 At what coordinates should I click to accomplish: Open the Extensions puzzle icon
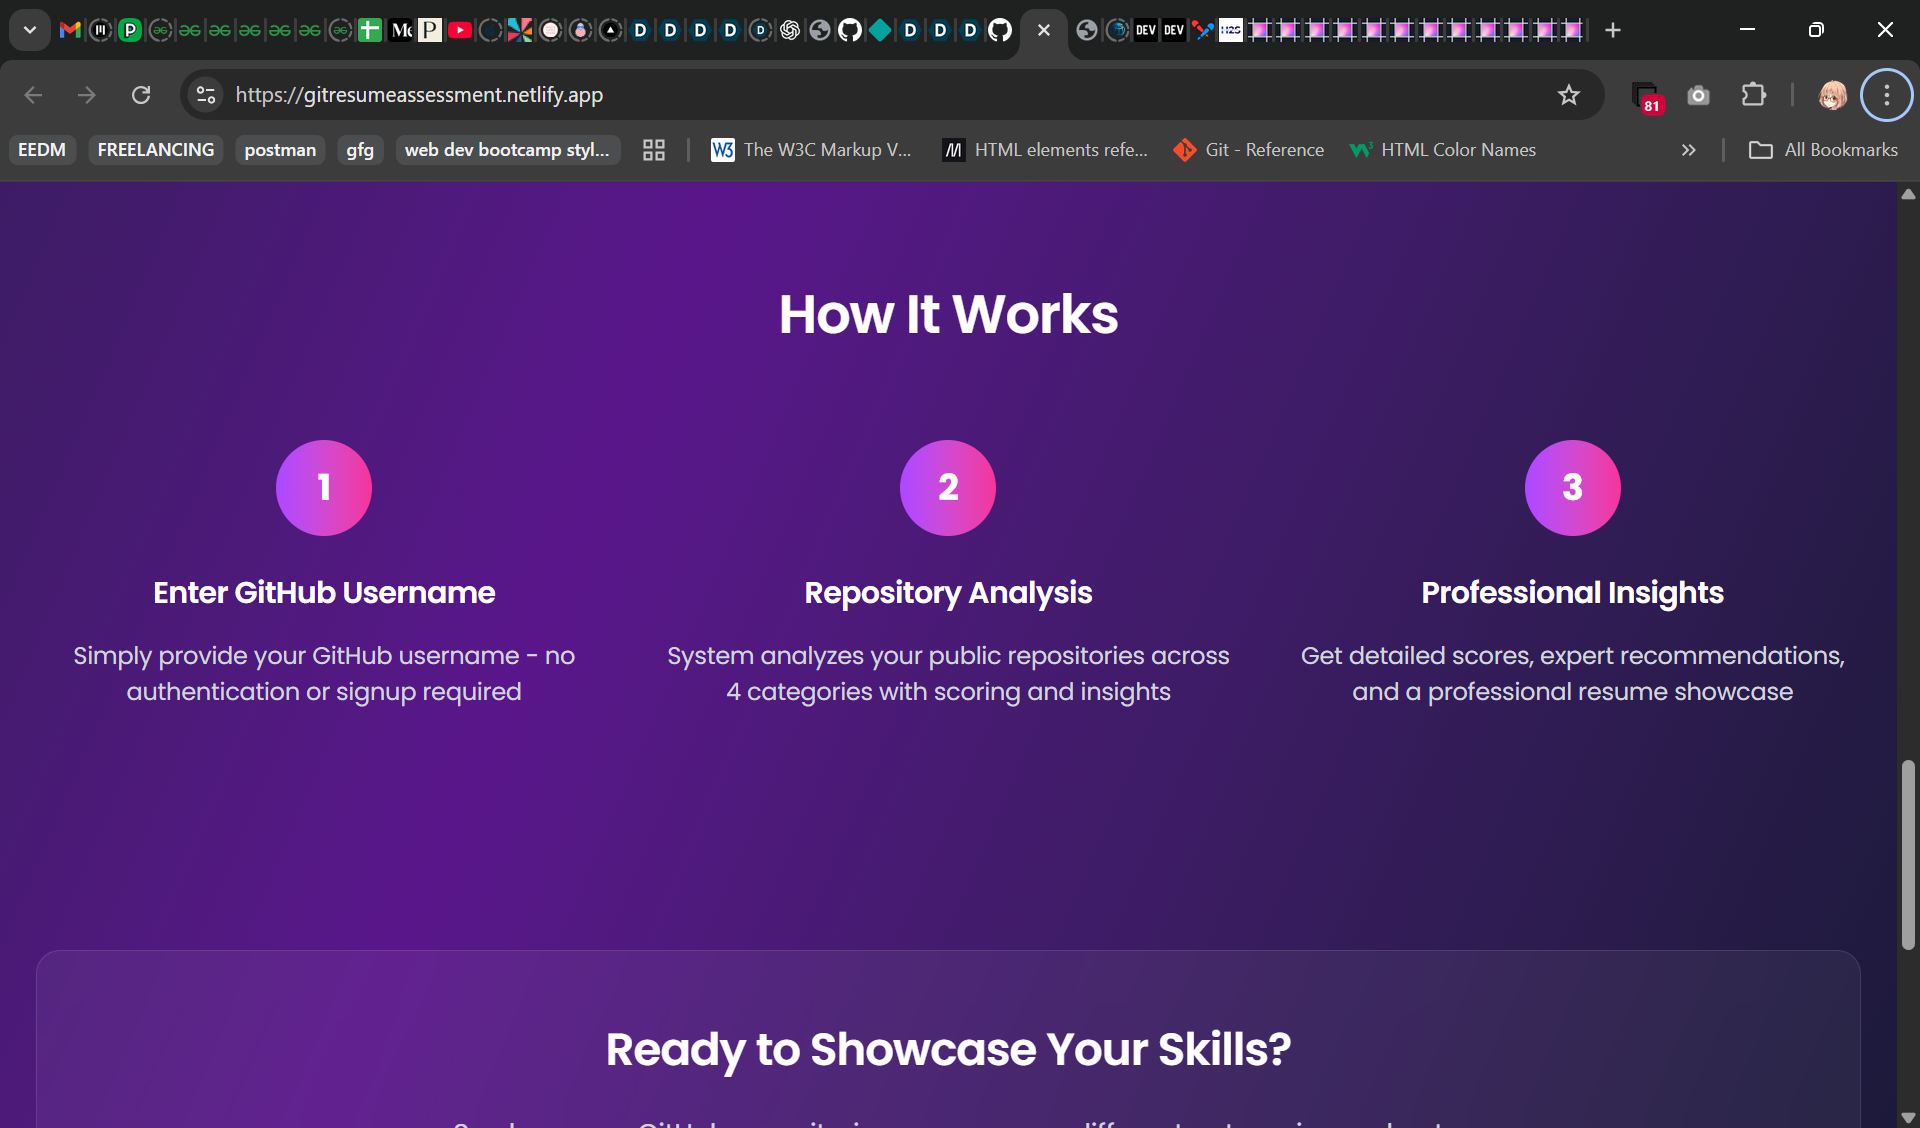tap(1753, 95)
